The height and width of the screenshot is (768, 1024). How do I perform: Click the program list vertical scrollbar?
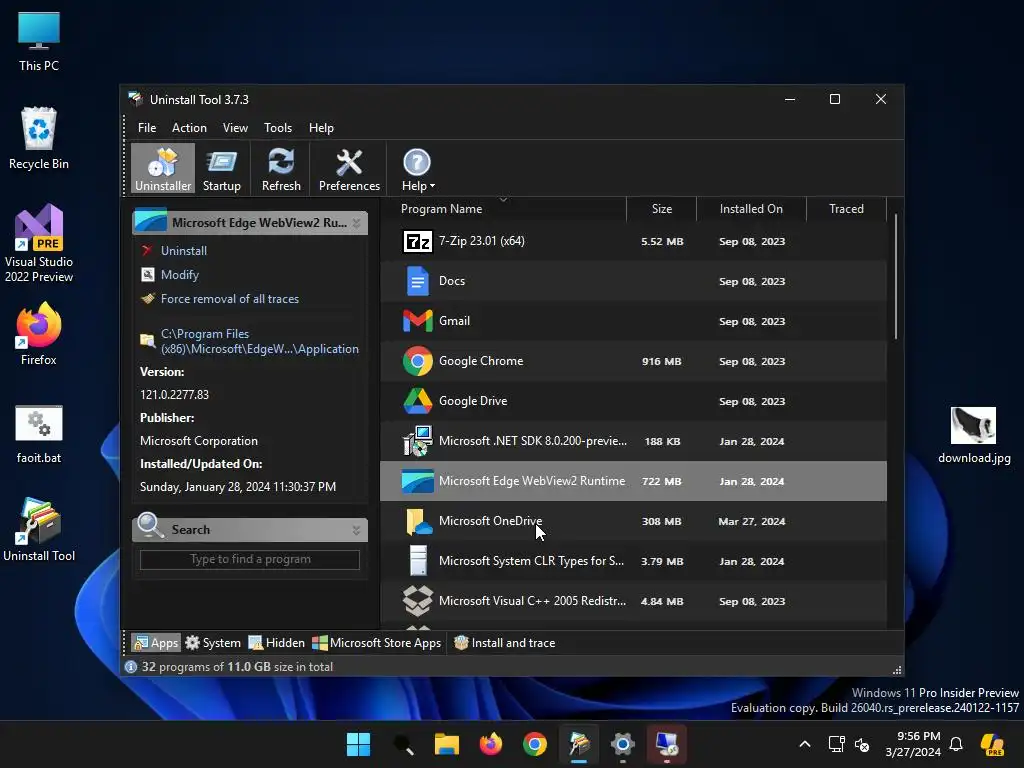click(895, 277)
